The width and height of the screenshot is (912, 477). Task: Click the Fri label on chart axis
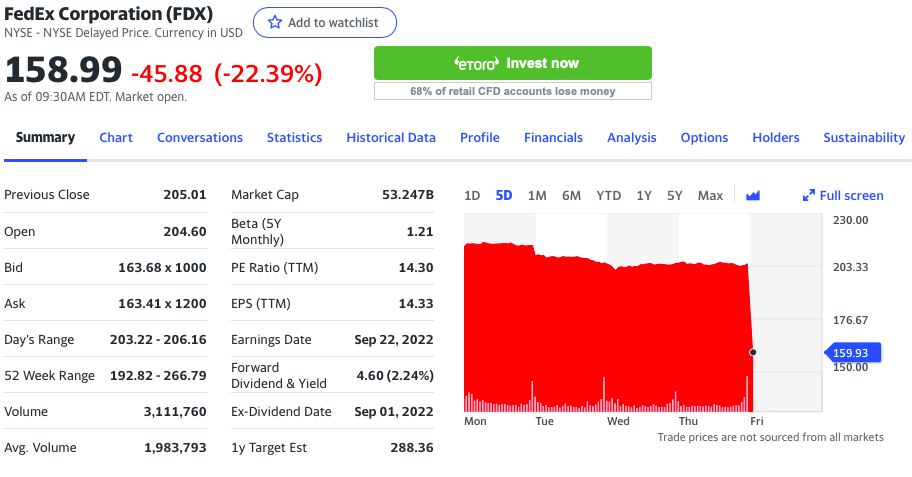[x=757, y=421]
